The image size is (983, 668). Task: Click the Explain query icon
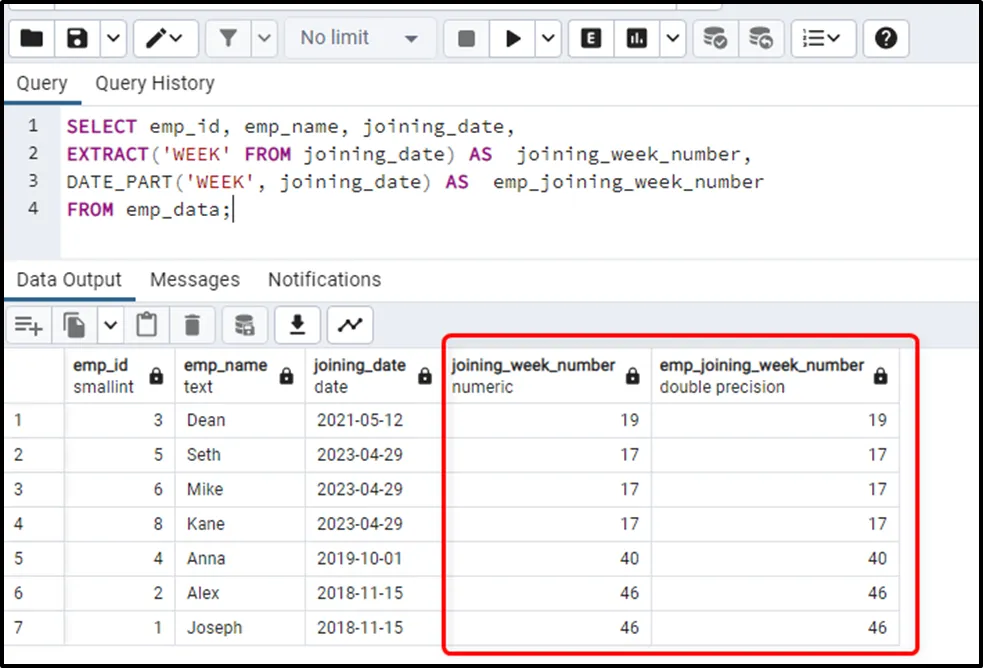[591, 39]
